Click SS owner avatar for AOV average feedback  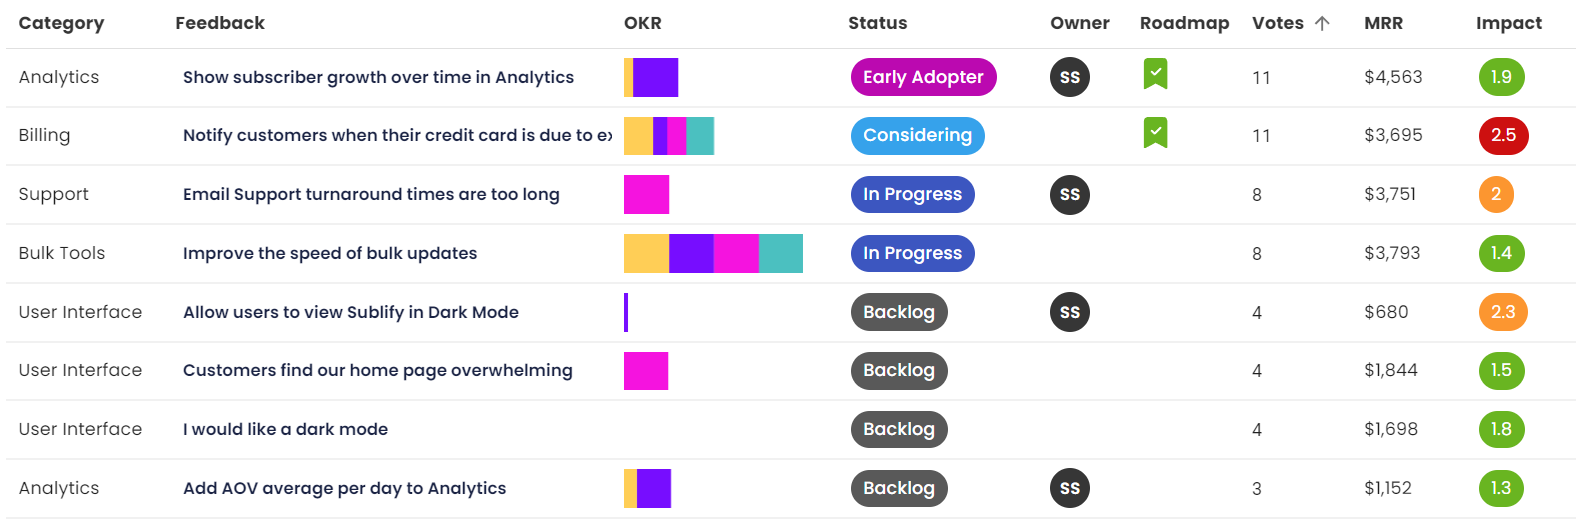(1069, 488)
